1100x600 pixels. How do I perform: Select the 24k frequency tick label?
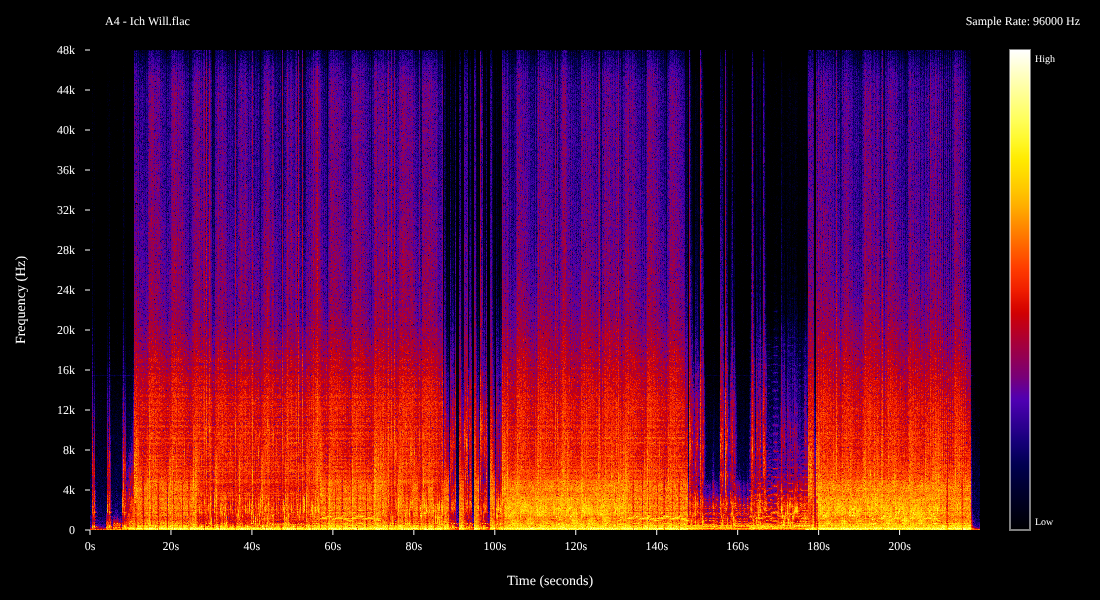click(x=66, y=290)
